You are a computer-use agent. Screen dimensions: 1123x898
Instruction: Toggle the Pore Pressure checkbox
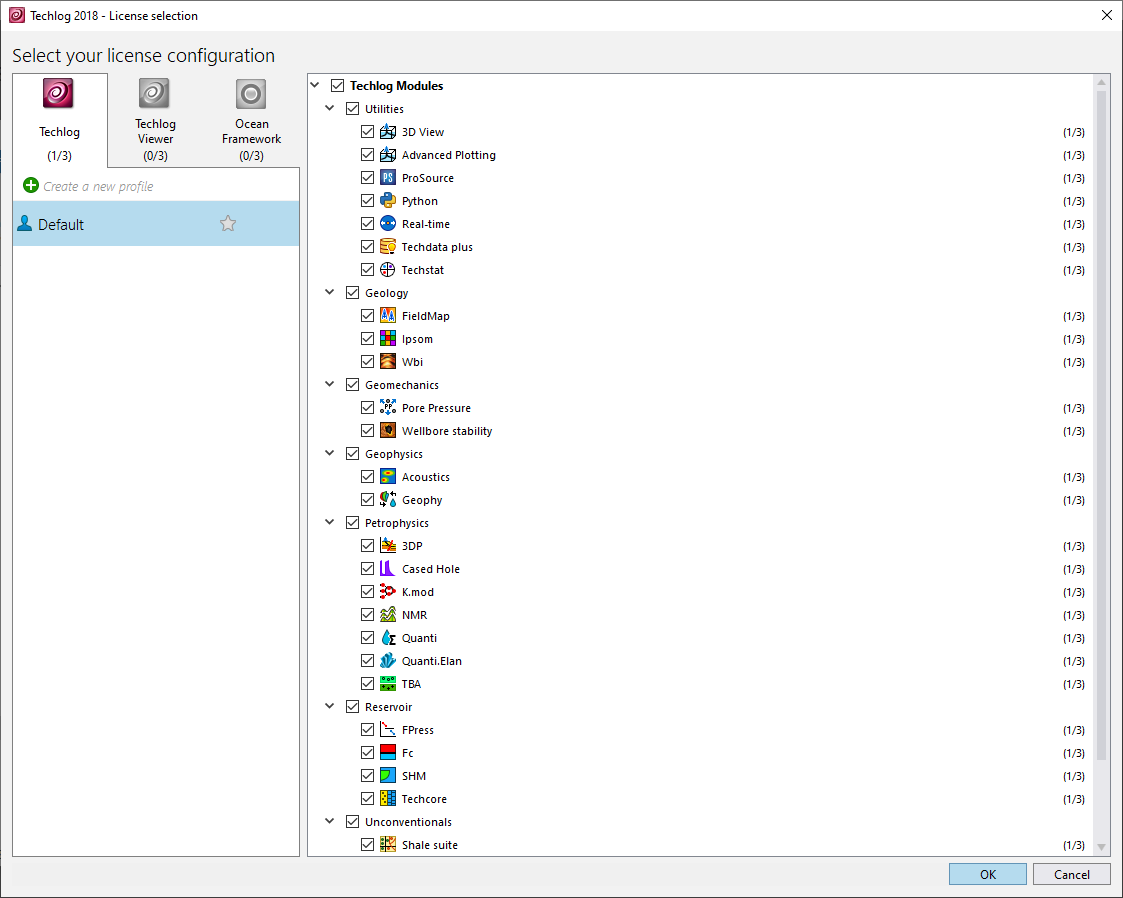tap(367, 407)
